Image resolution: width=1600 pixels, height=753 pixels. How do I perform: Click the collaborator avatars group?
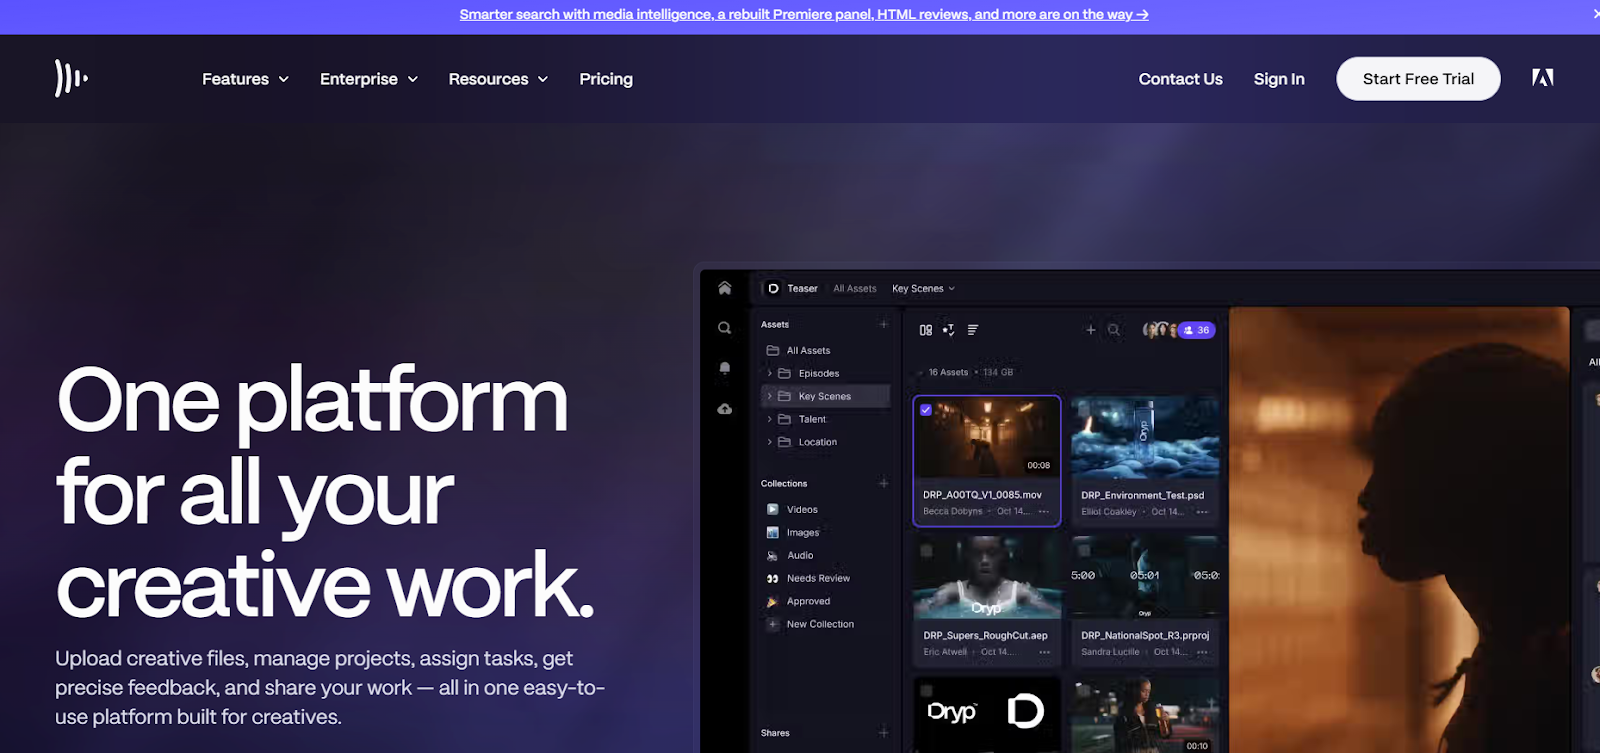(x=1160, y=330)
